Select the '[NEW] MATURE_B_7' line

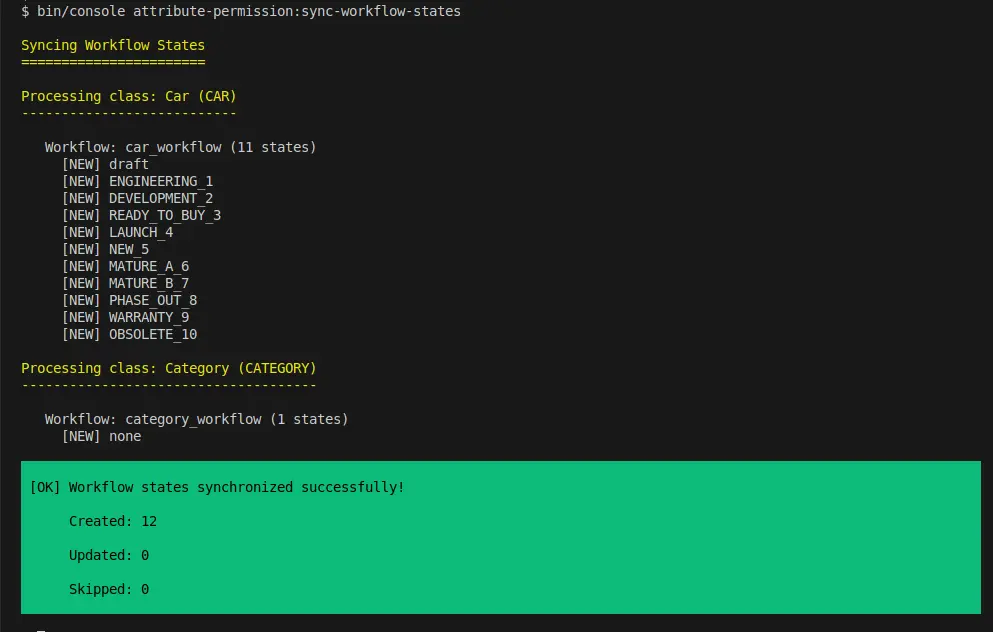coord(125,283)
